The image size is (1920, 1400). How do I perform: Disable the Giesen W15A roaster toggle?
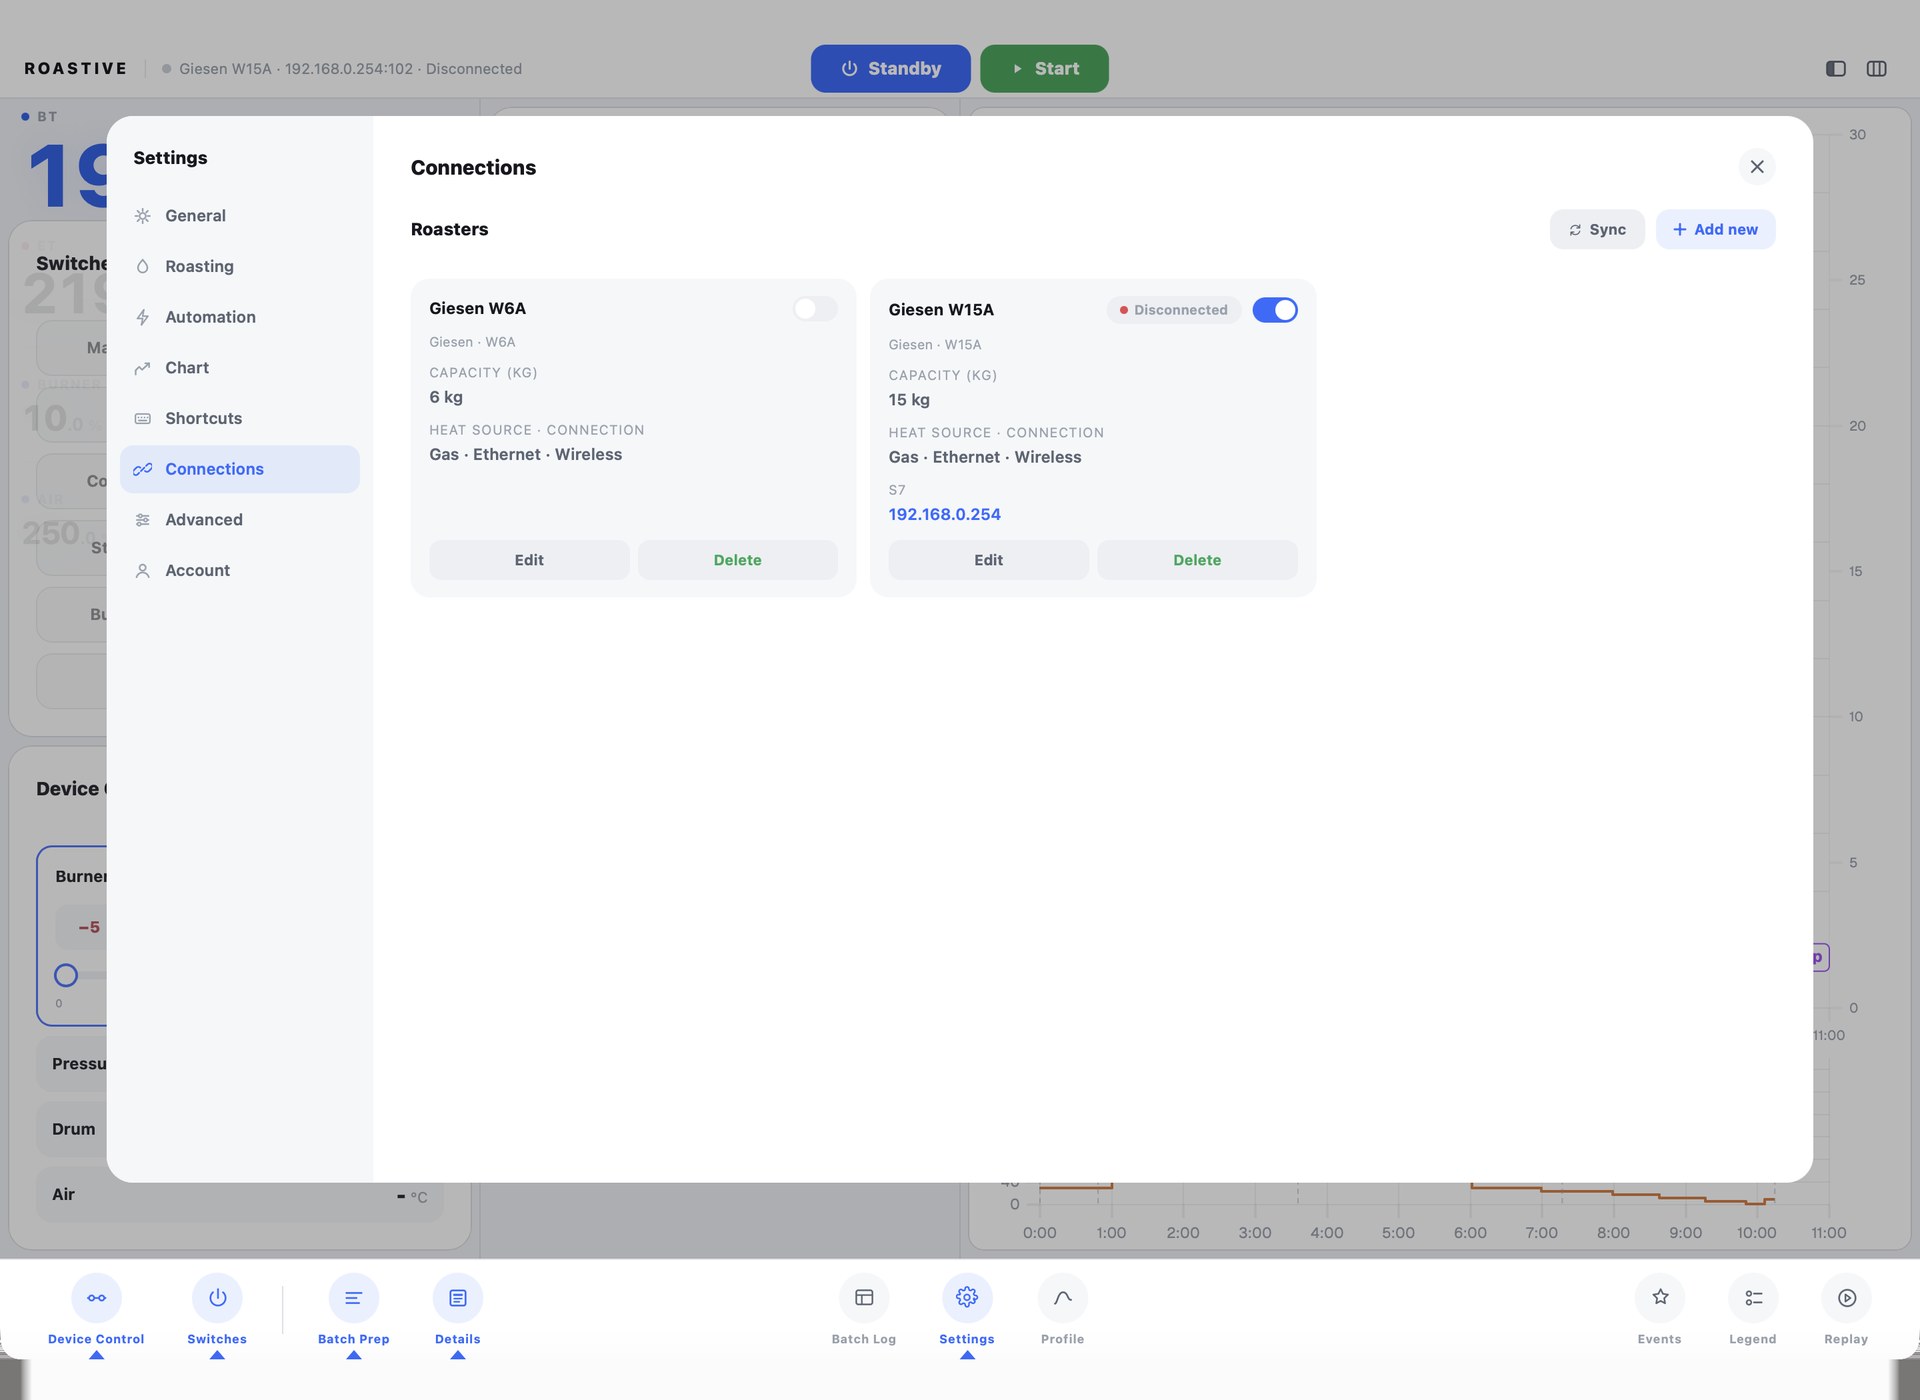click(1275, 310)
